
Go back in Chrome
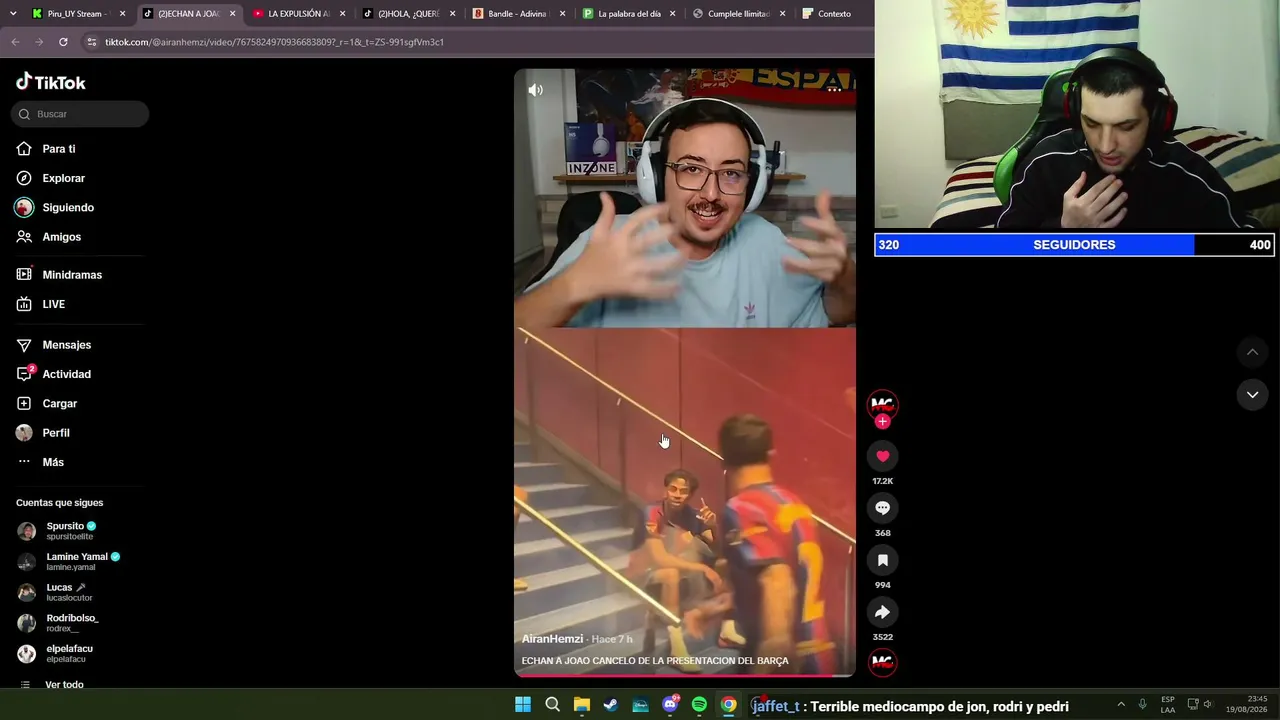click(x=15, y=42)
